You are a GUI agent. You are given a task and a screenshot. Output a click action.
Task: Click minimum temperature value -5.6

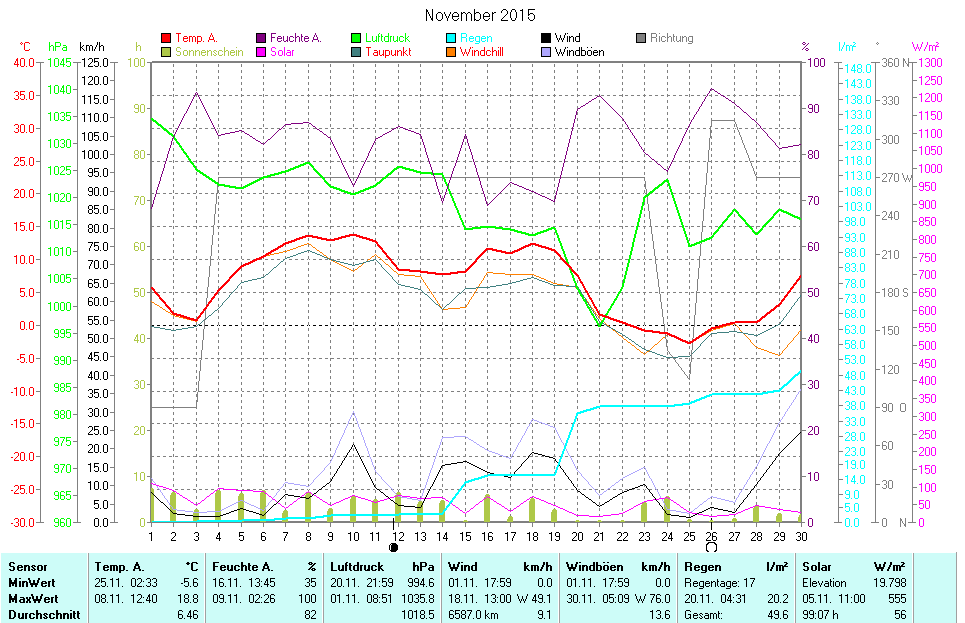point(190,583)
